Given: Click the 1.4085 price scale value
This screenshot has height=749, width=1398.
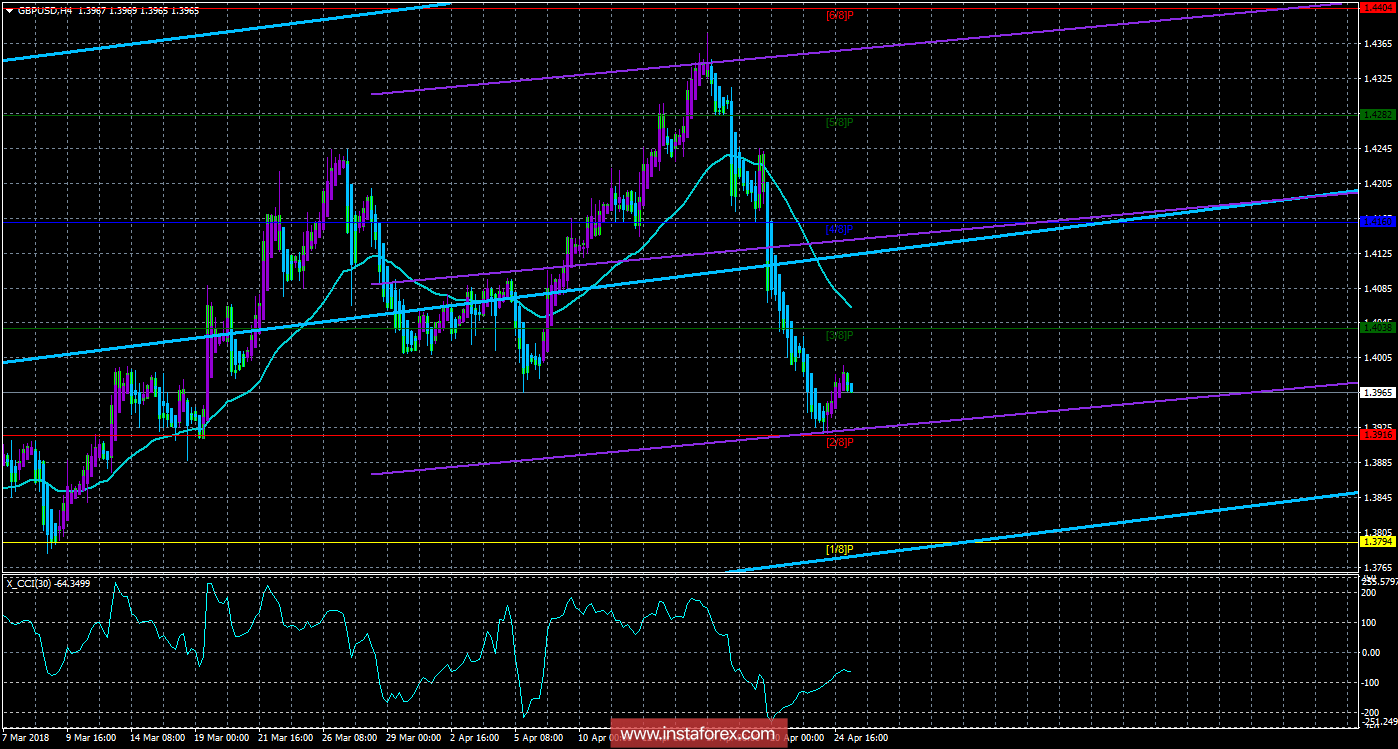Looking at the screenshot, I should [x=1378, y=288].
